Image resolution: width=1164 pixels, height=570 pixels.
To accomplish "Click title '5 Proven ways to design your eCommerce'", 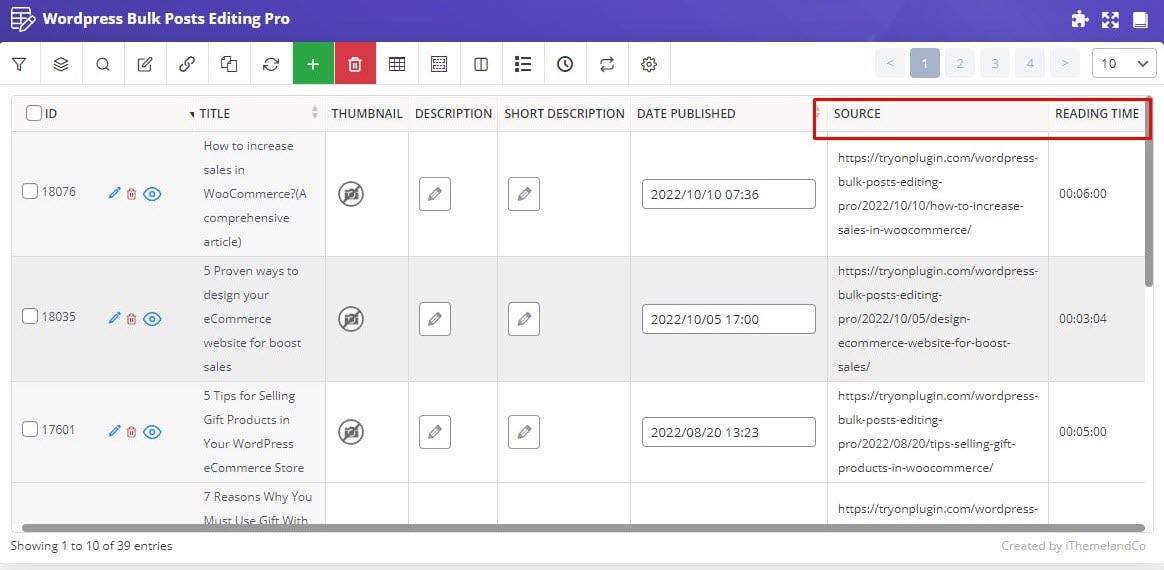I will [x=251, y=318].
